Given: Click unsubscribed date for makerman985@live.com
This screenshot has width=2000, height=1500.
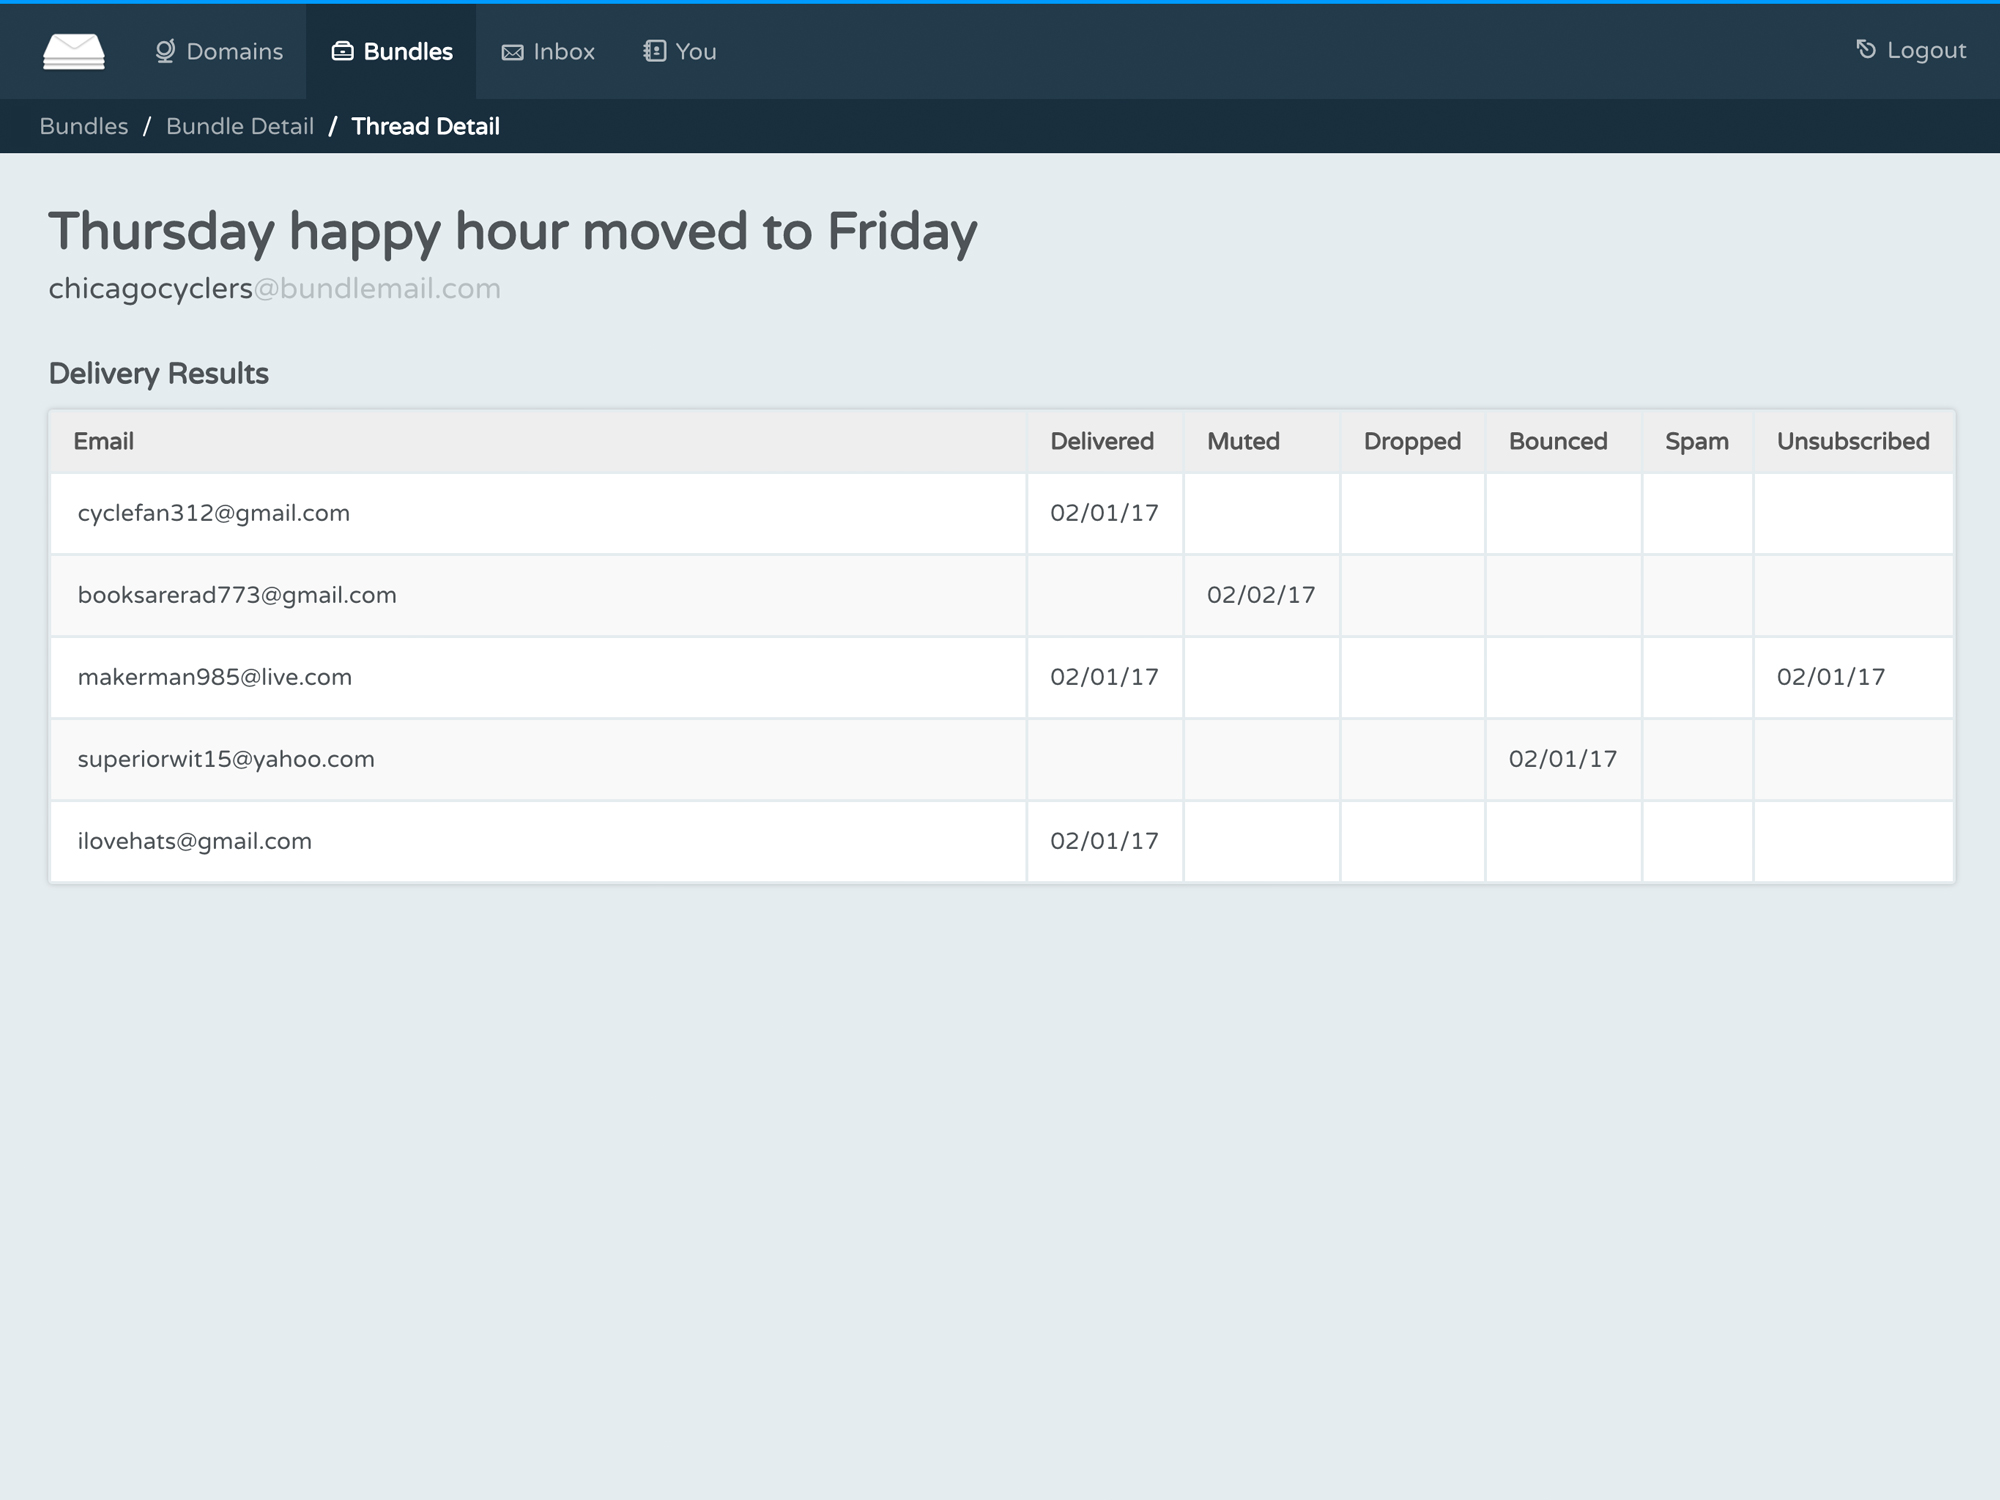Looking at the screenshot, I should (x=1831, y=677).
